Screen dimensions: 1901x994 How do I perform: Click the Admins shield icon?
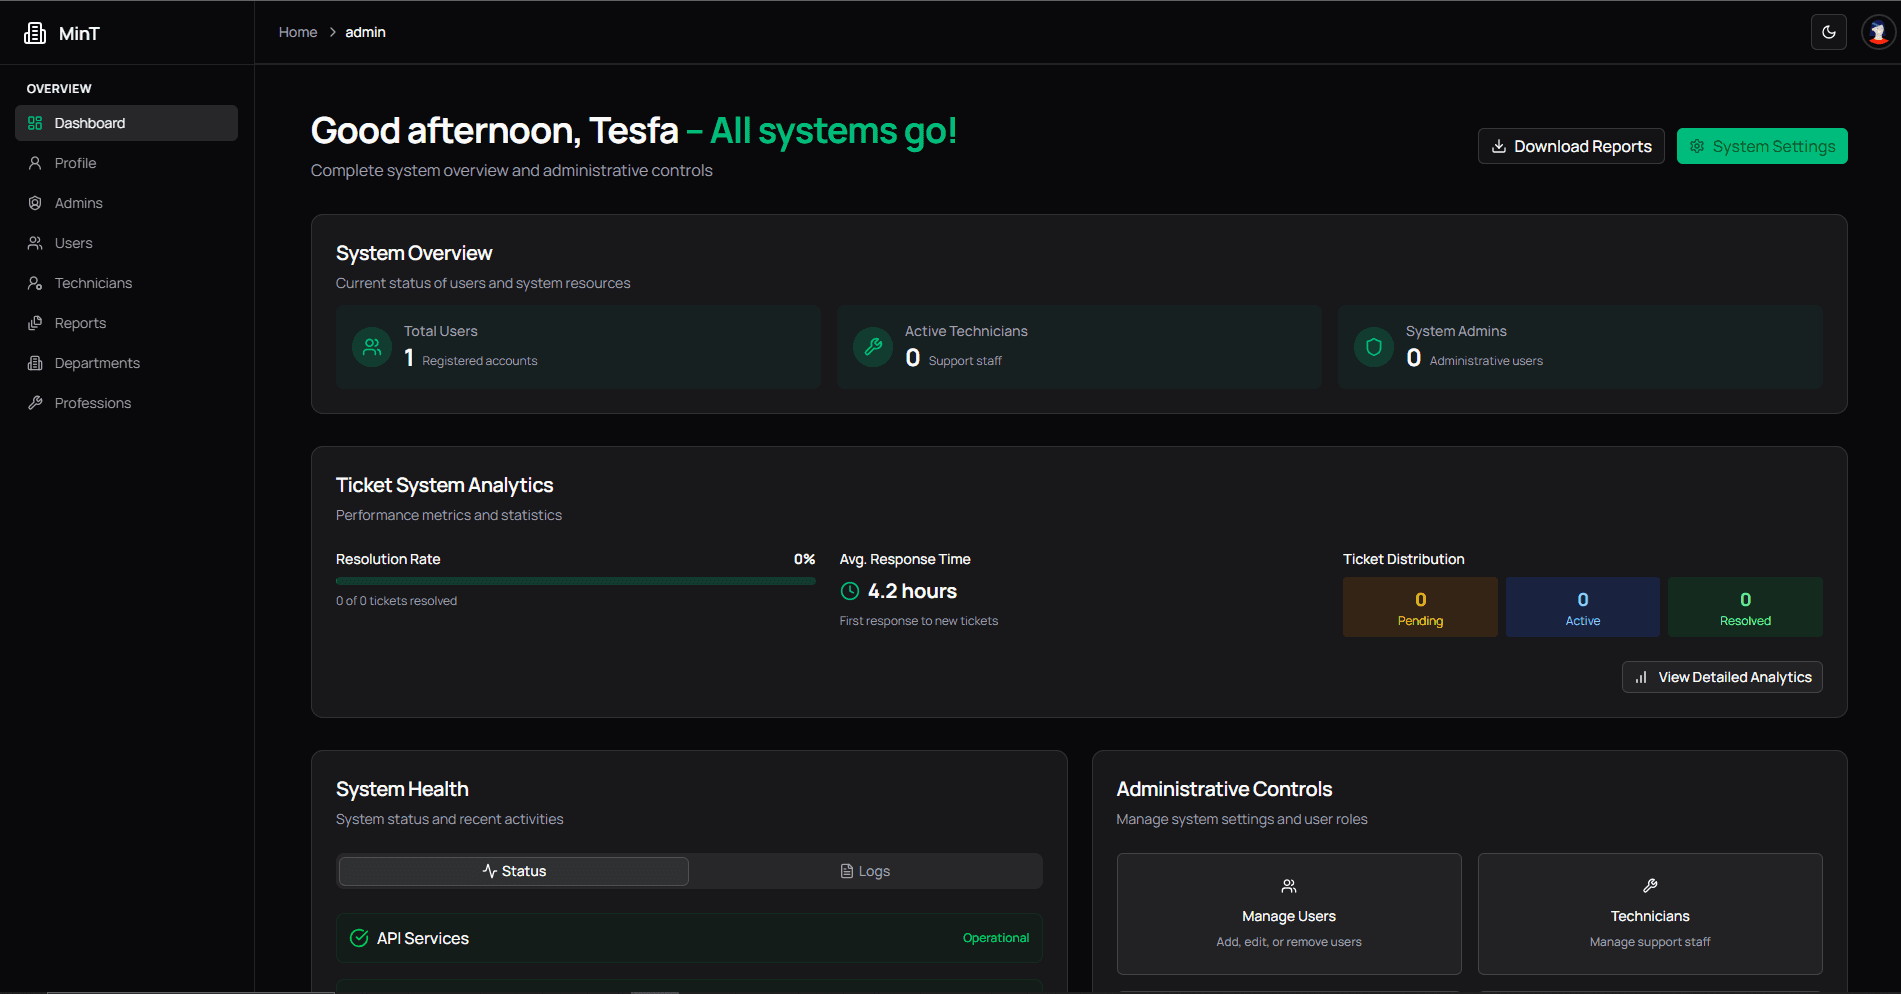pos(34,202)
